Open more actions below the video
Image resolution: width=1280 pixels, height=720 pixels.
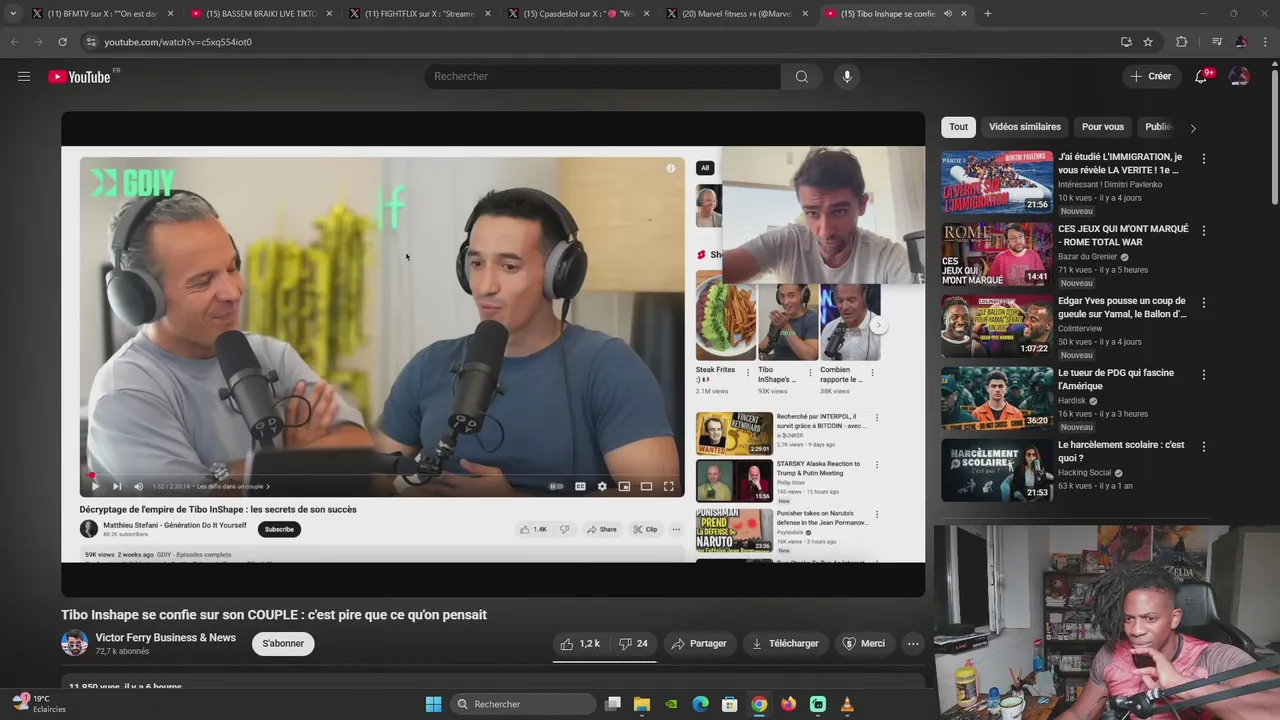click(x=913, y=643)
